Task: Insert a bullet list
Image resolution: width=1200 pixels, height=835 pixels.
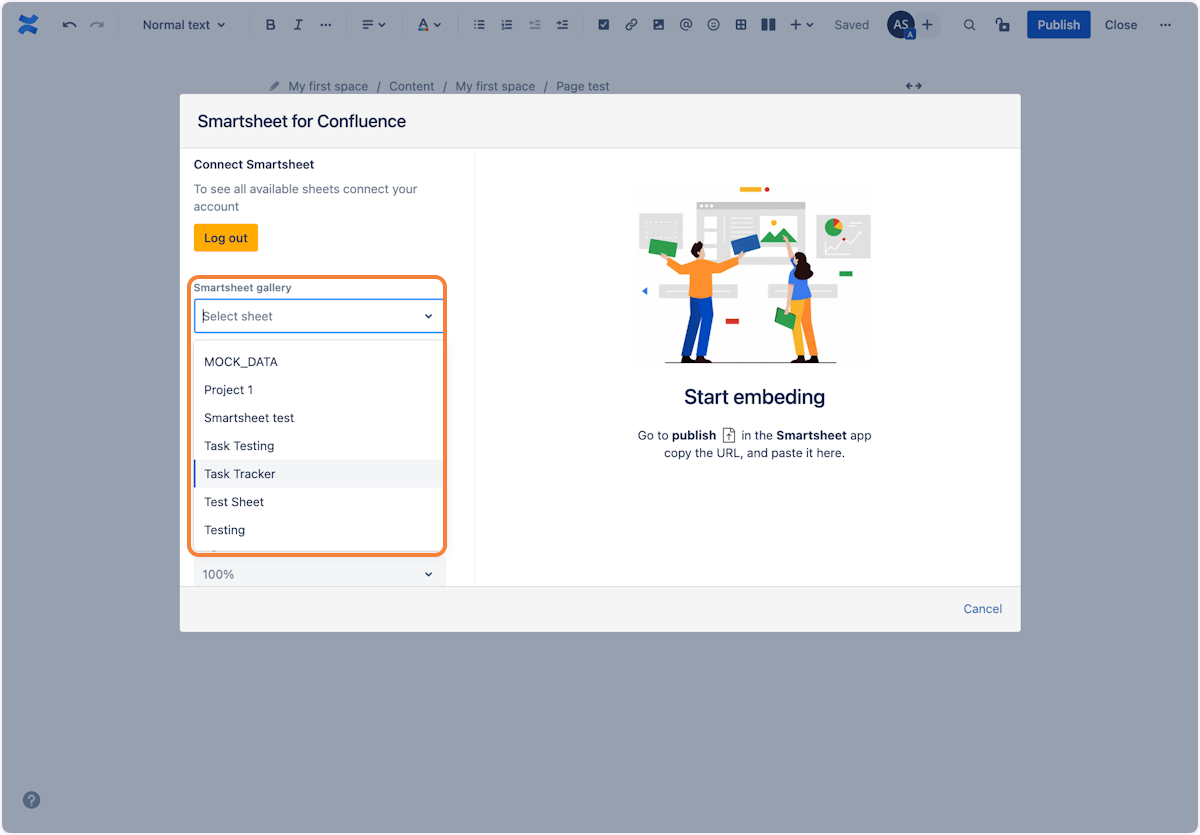Action: (479, 25)
